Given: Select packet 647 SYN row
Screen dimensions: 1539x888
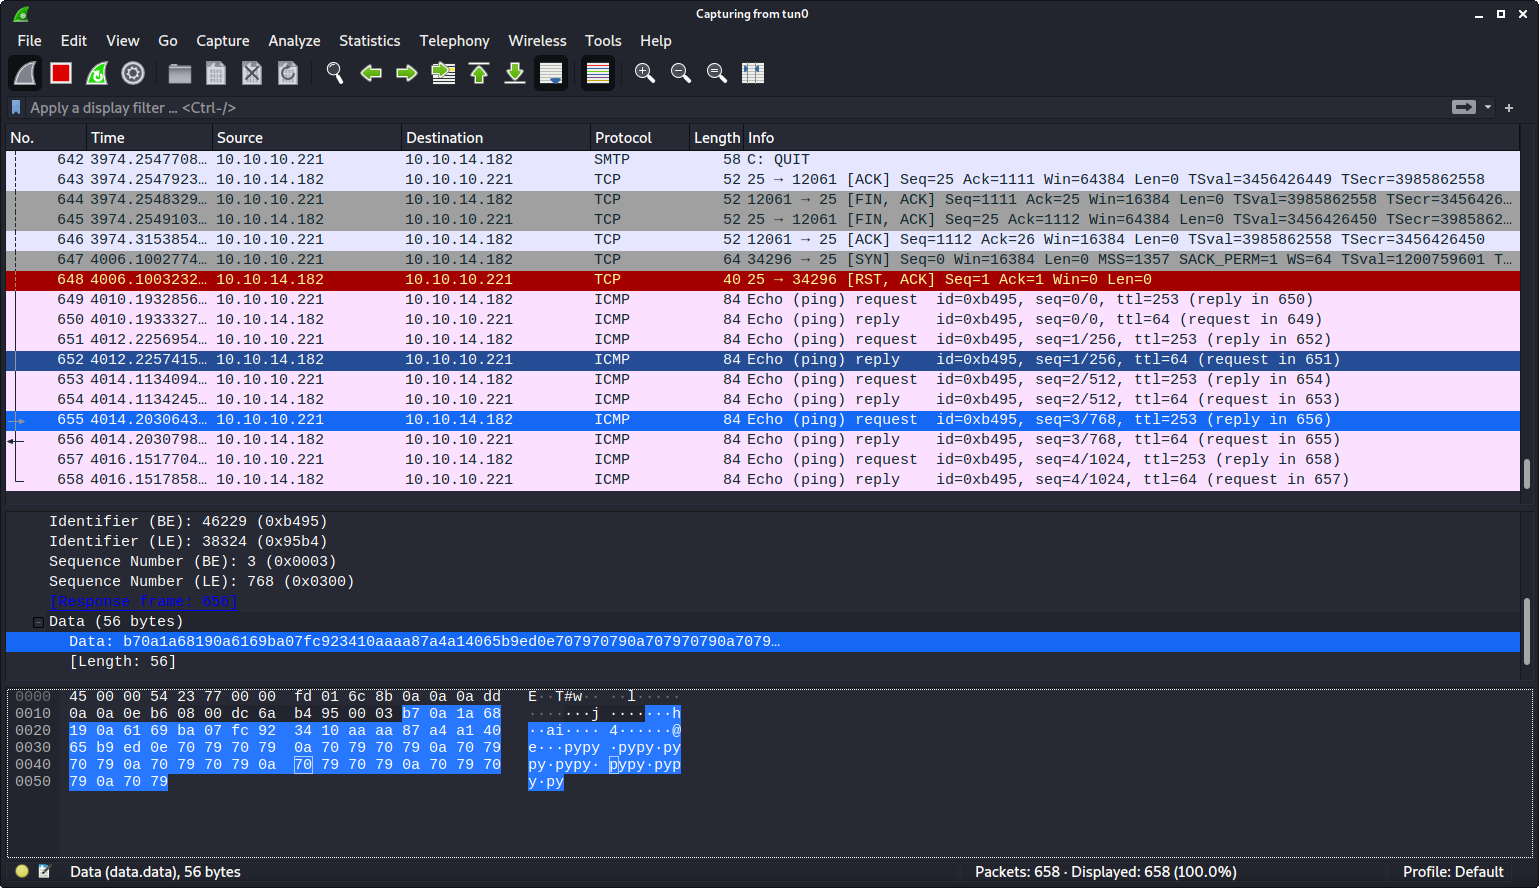Looking at the screenshot, I should point(763,260).
